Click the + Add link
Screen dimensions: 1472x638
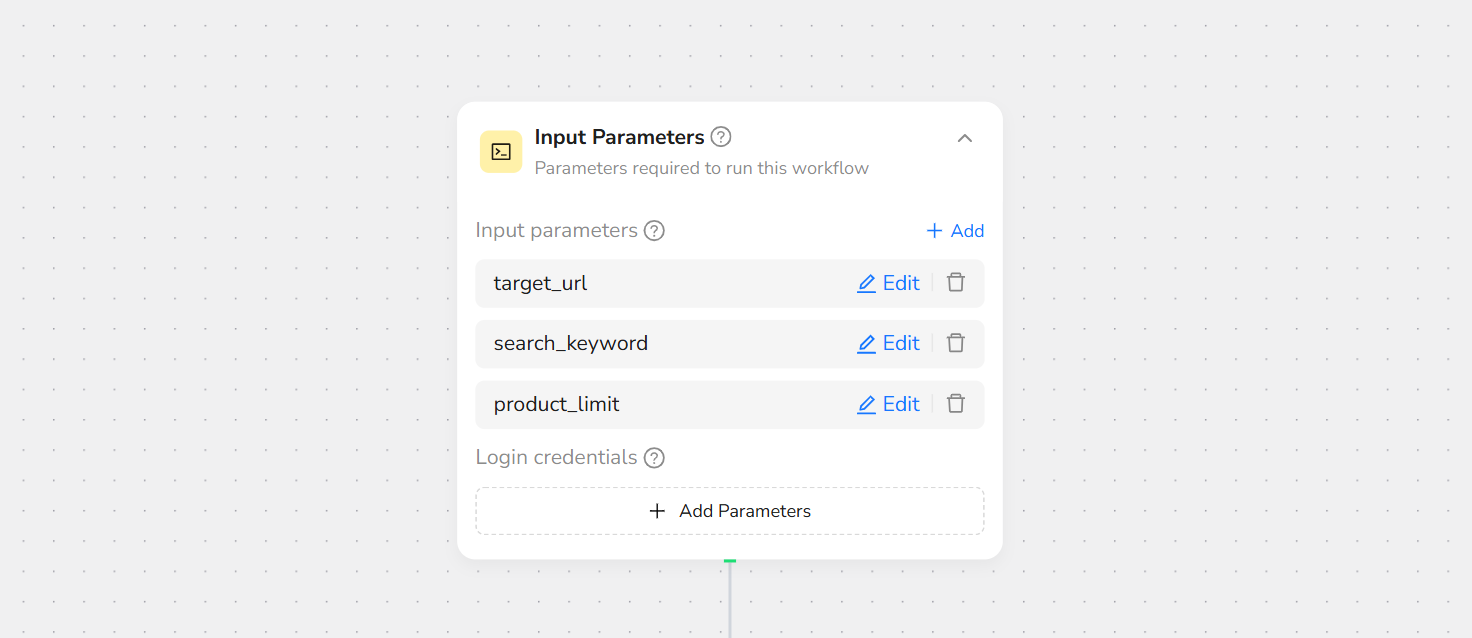pyautogui.click(x=955, y=231)
